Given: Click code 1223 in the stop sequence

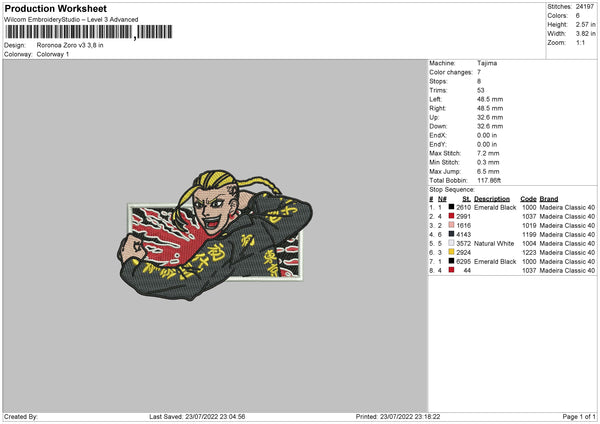Looking at the screenshot, I should point(529,252).
